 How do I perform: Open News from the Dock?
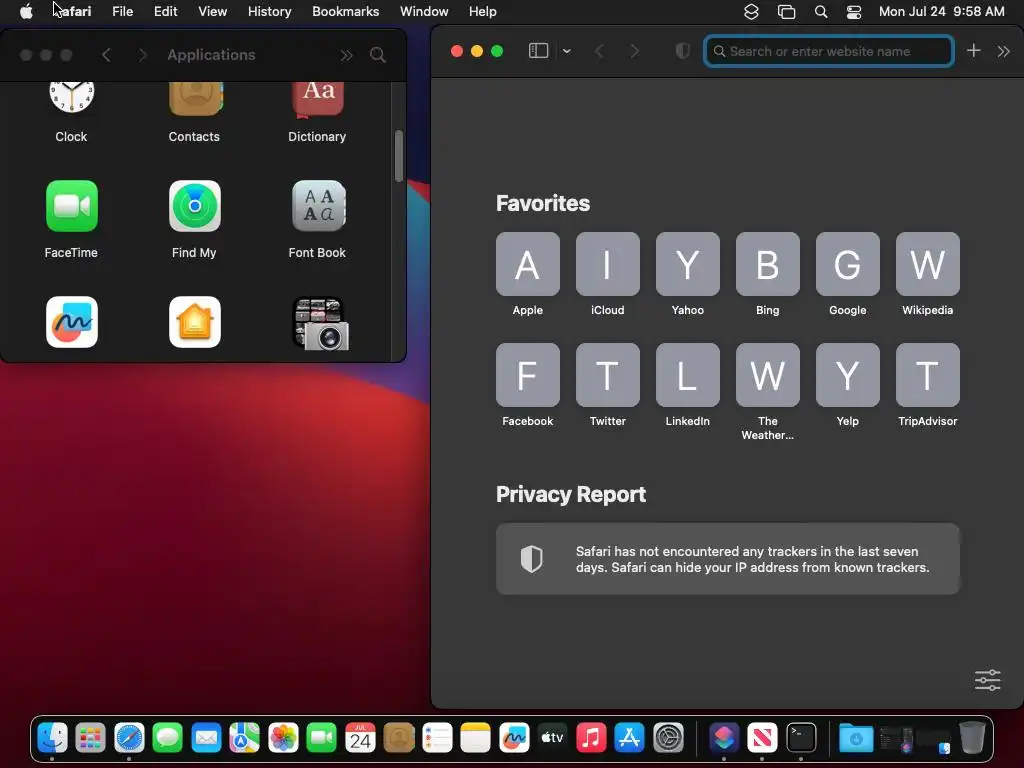tap(762, 738)
